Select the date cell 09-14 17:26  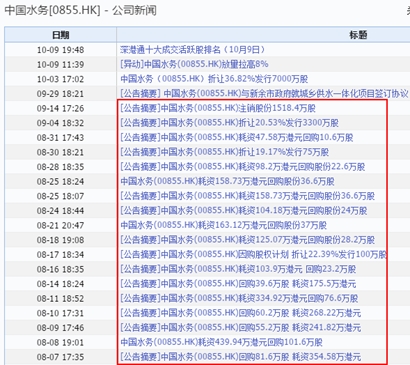(x=60, y=108)
